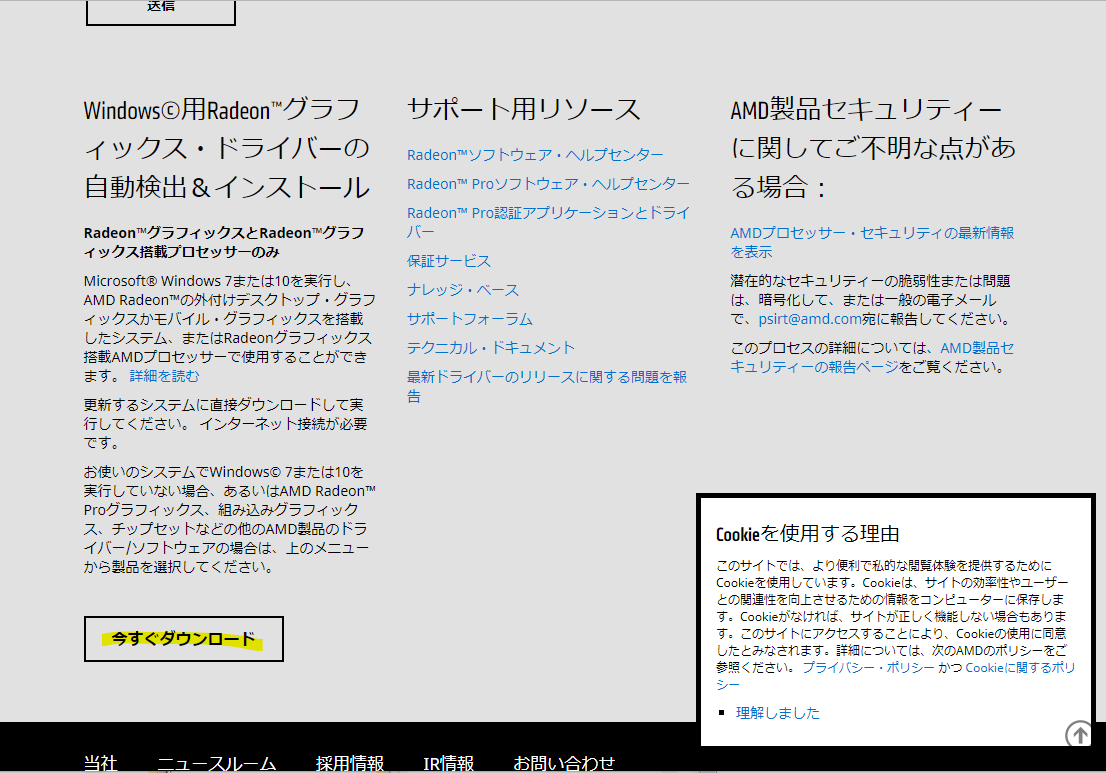Open the ナレッジ・ベース link
Image resolution: width=1106 pixels, height=773 pixels.
click(463, 290)
